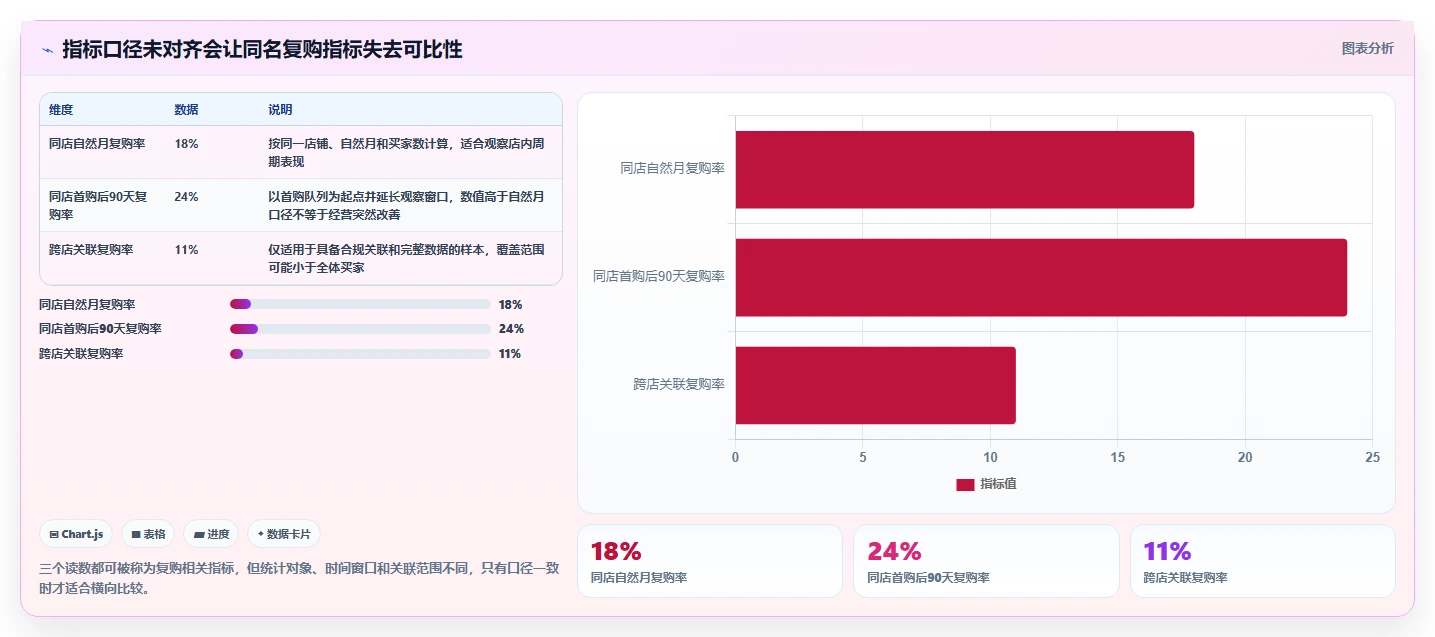Image resolution: width=1435 pixels, height=637 pixels.
Task: Click the 11% value beside progress bar
Action: pos(509,354)
